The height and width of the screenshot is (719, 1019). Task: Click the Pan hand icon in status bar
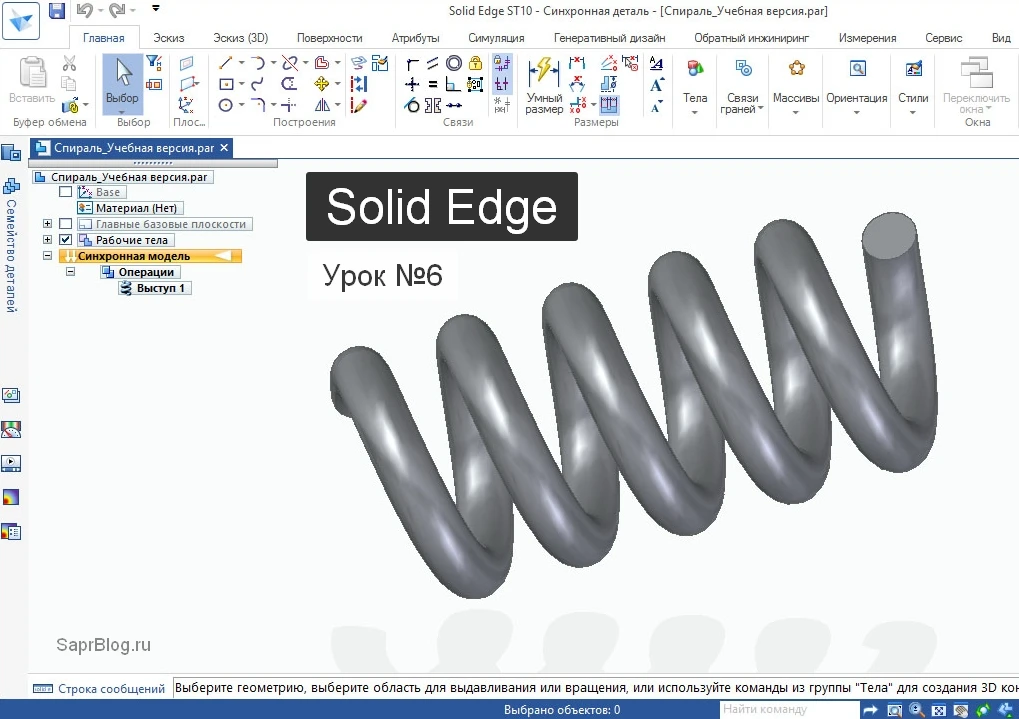click(x=961, y=710)
